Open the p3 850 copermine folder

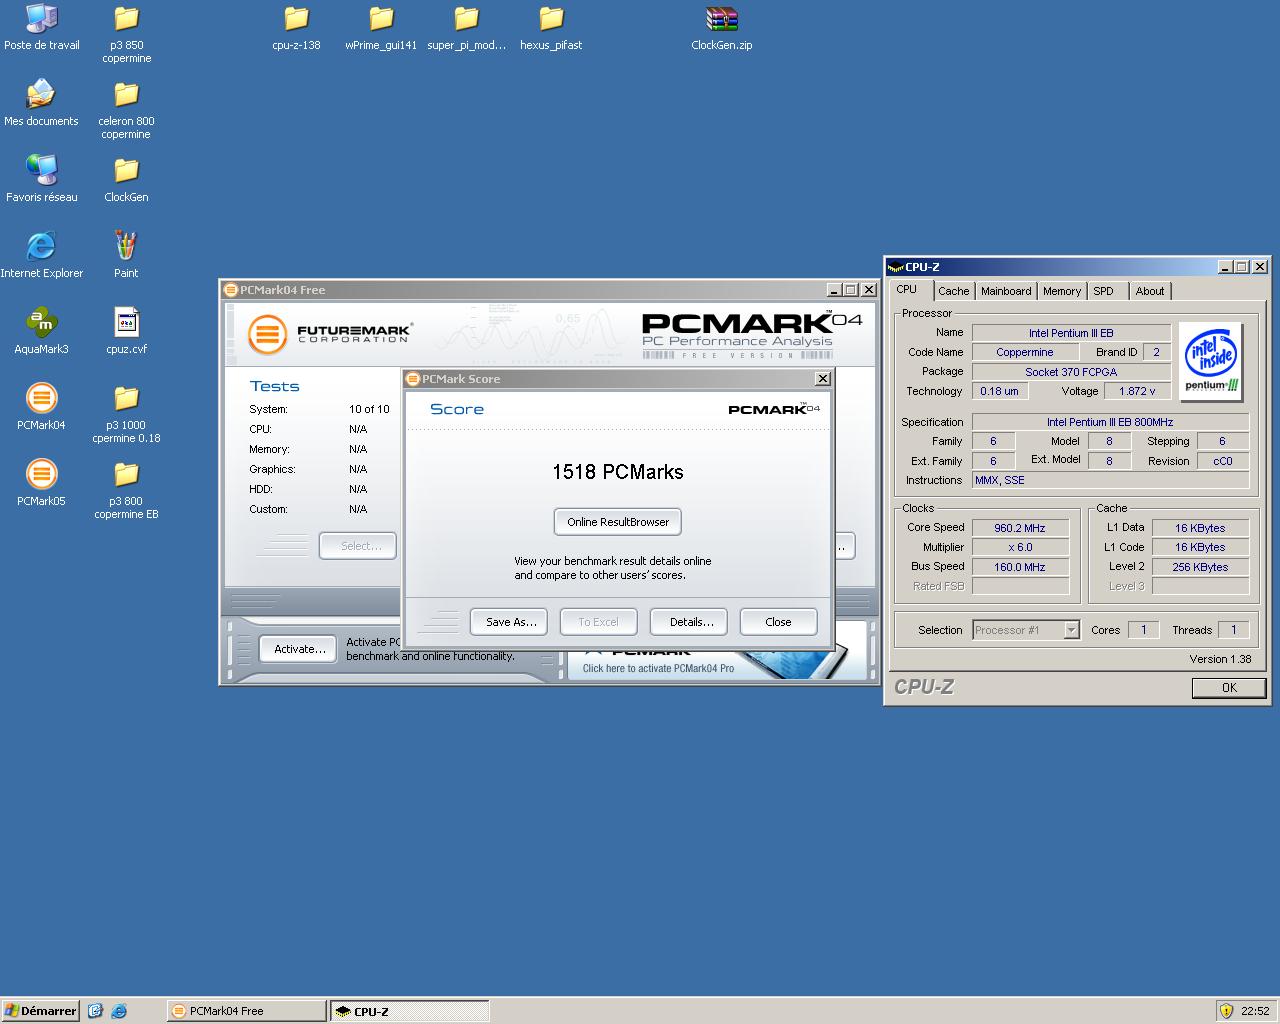coord(126,34)
